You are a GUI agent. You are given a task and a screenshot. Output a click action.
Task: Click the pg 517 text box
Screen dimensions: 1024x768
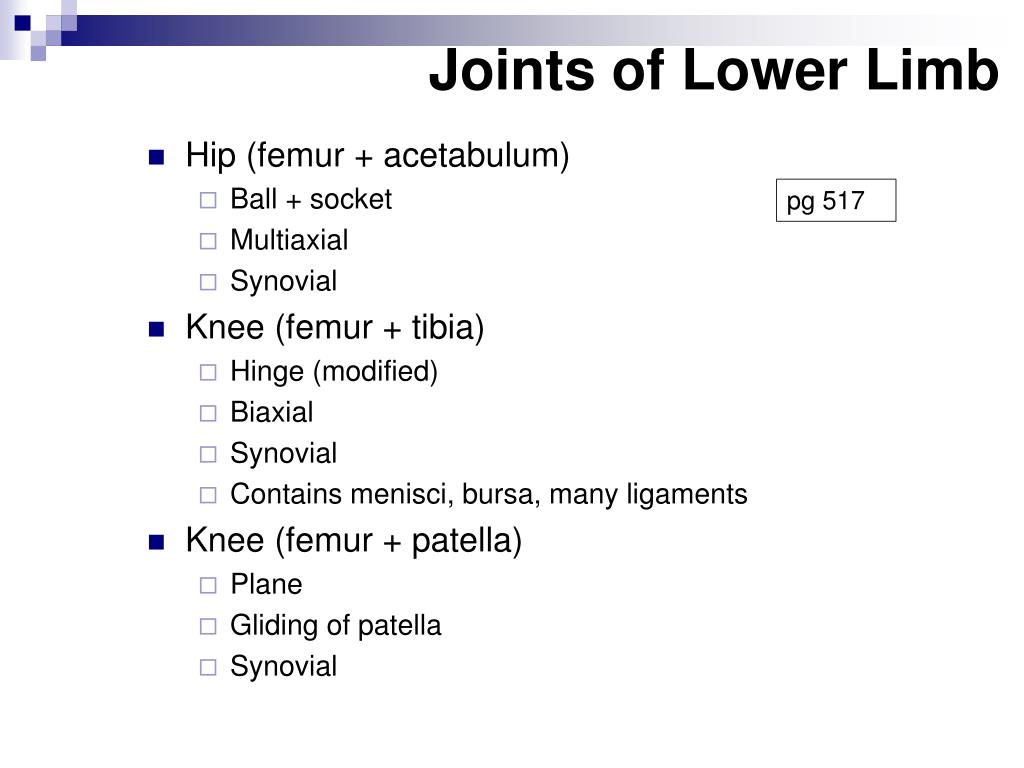click(836, 200)
